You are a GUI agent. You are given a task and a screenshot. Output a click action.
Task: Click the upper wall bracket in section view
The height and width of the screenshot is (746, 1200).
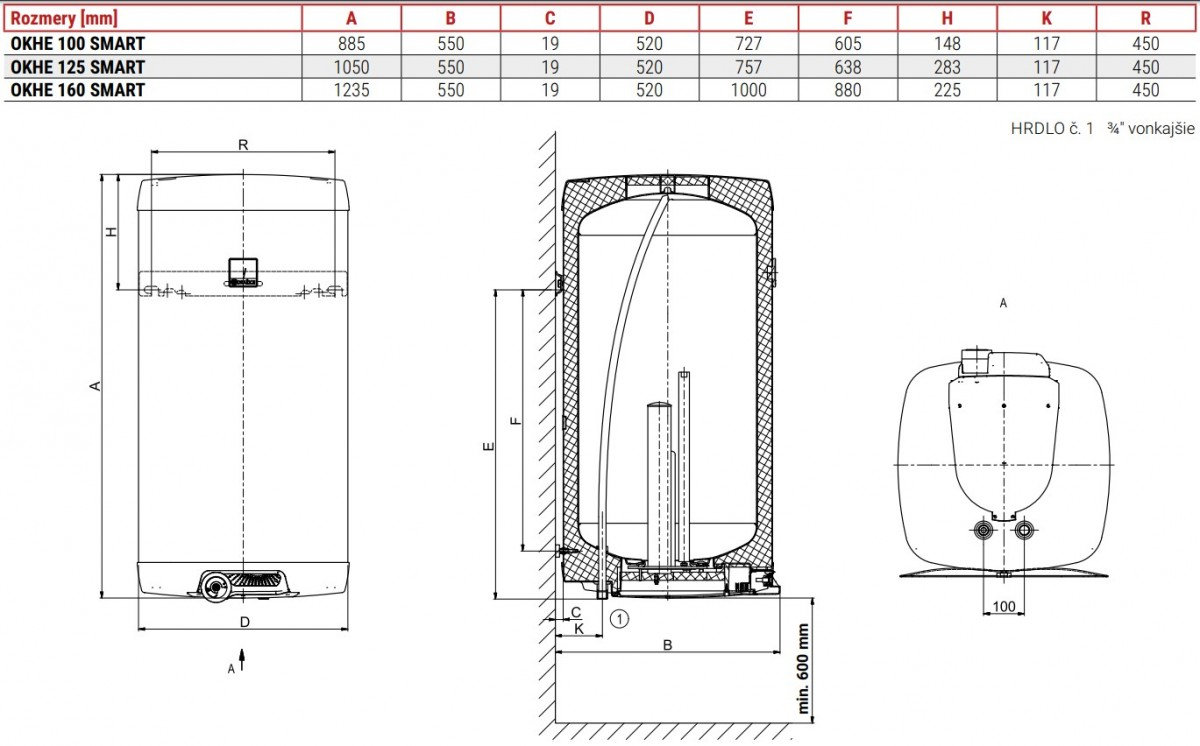click(556, 284)
